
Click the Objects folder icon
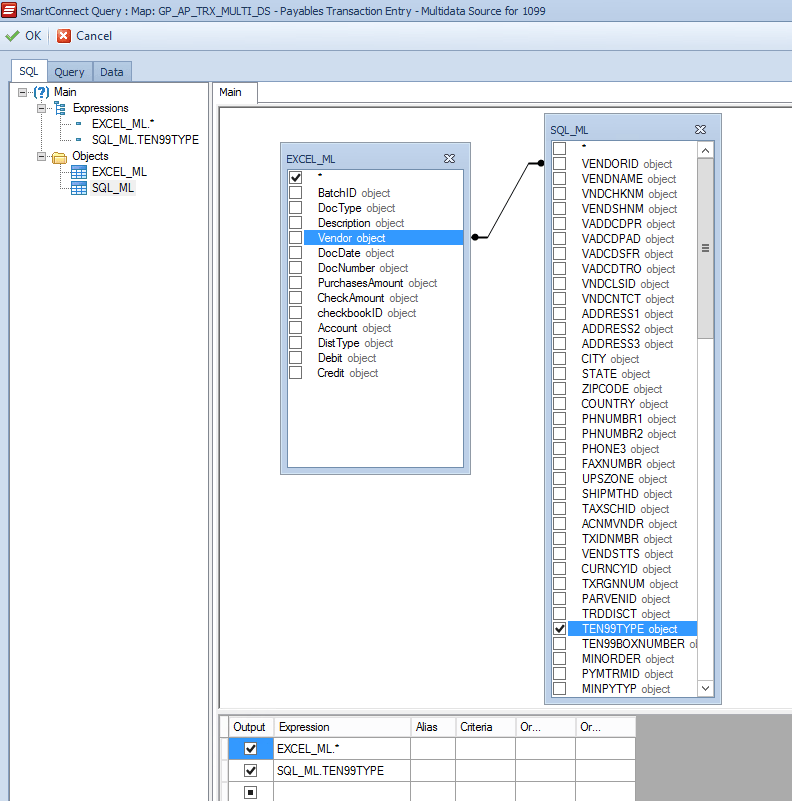59,157
